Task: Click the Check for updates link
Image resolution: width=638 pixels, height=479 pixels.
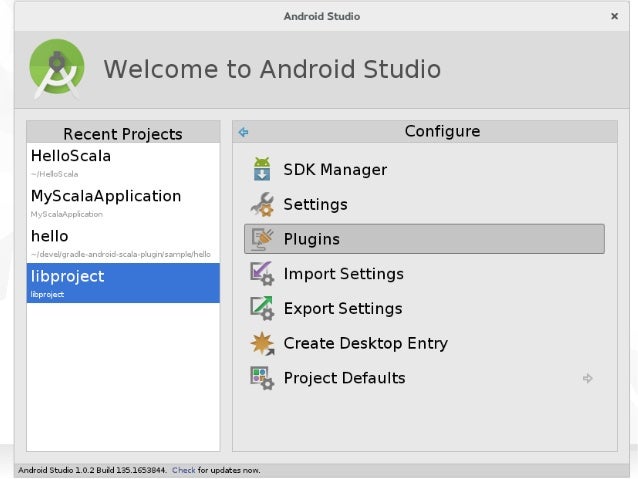Action: point(184,470)
